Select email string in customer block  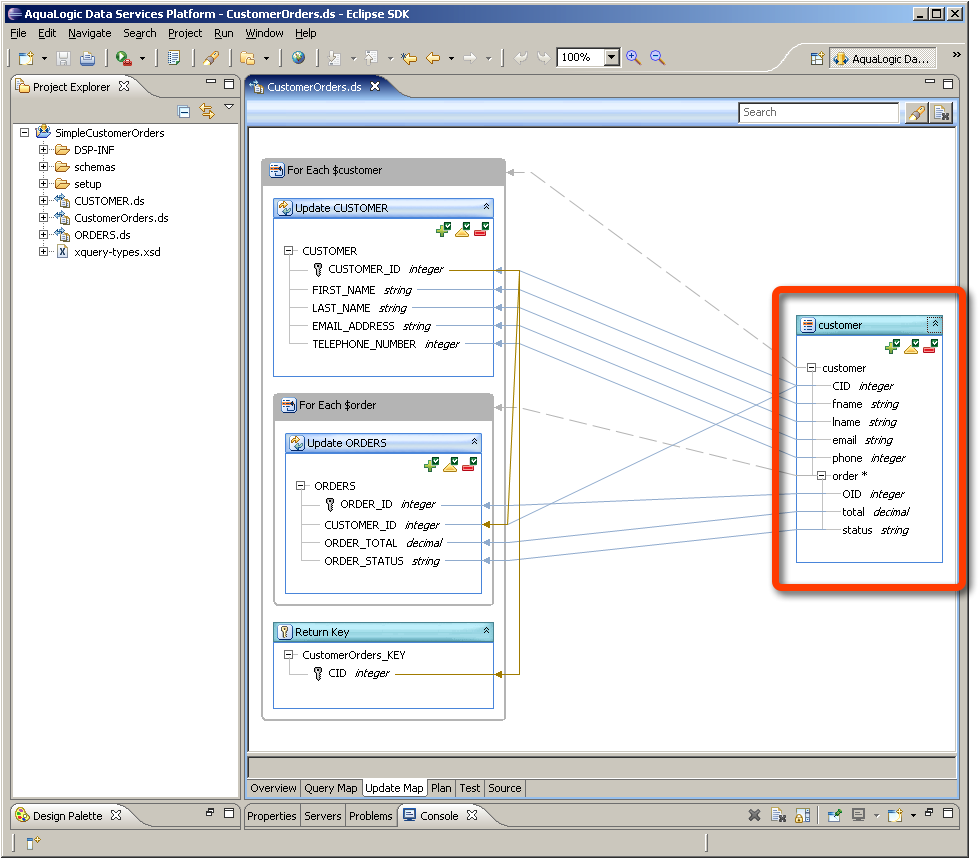coord(862,440)
